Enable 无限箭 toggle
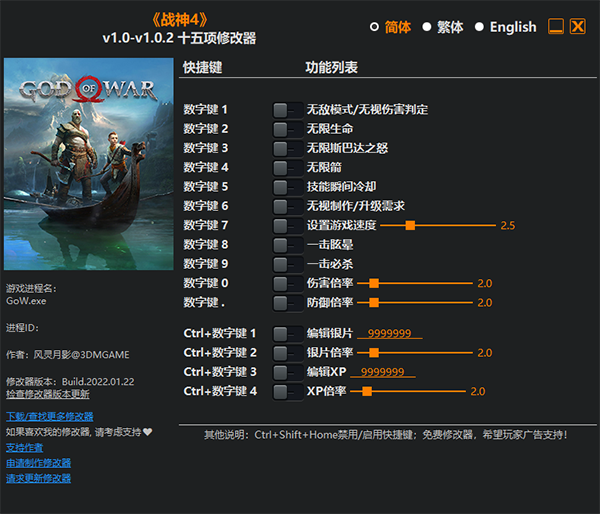Viewport: 600px width, 514px height. (x=288, y=168)
